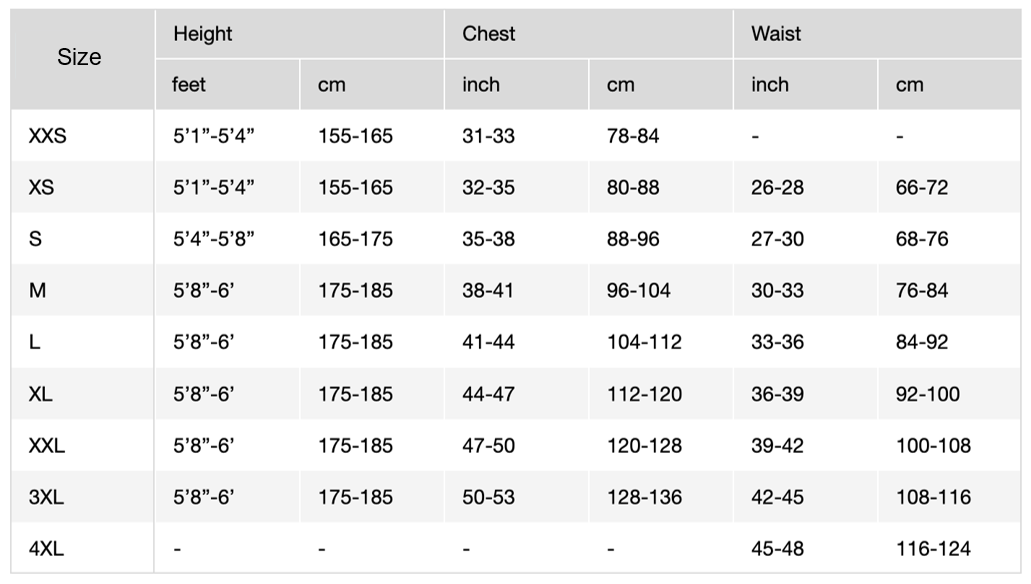
Task: Select the inch subheader under Chest
Action: [x=481, y=85]
